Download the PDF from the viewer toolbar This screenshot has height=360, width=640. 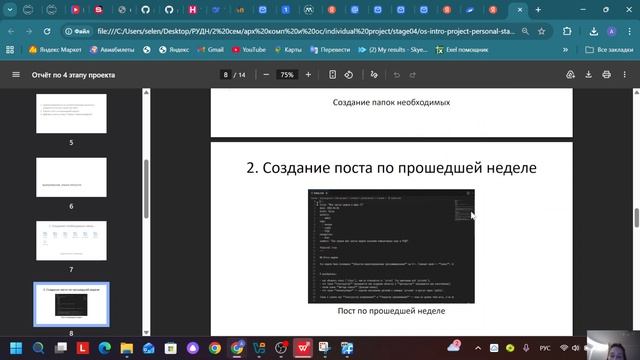coord(588,75)
